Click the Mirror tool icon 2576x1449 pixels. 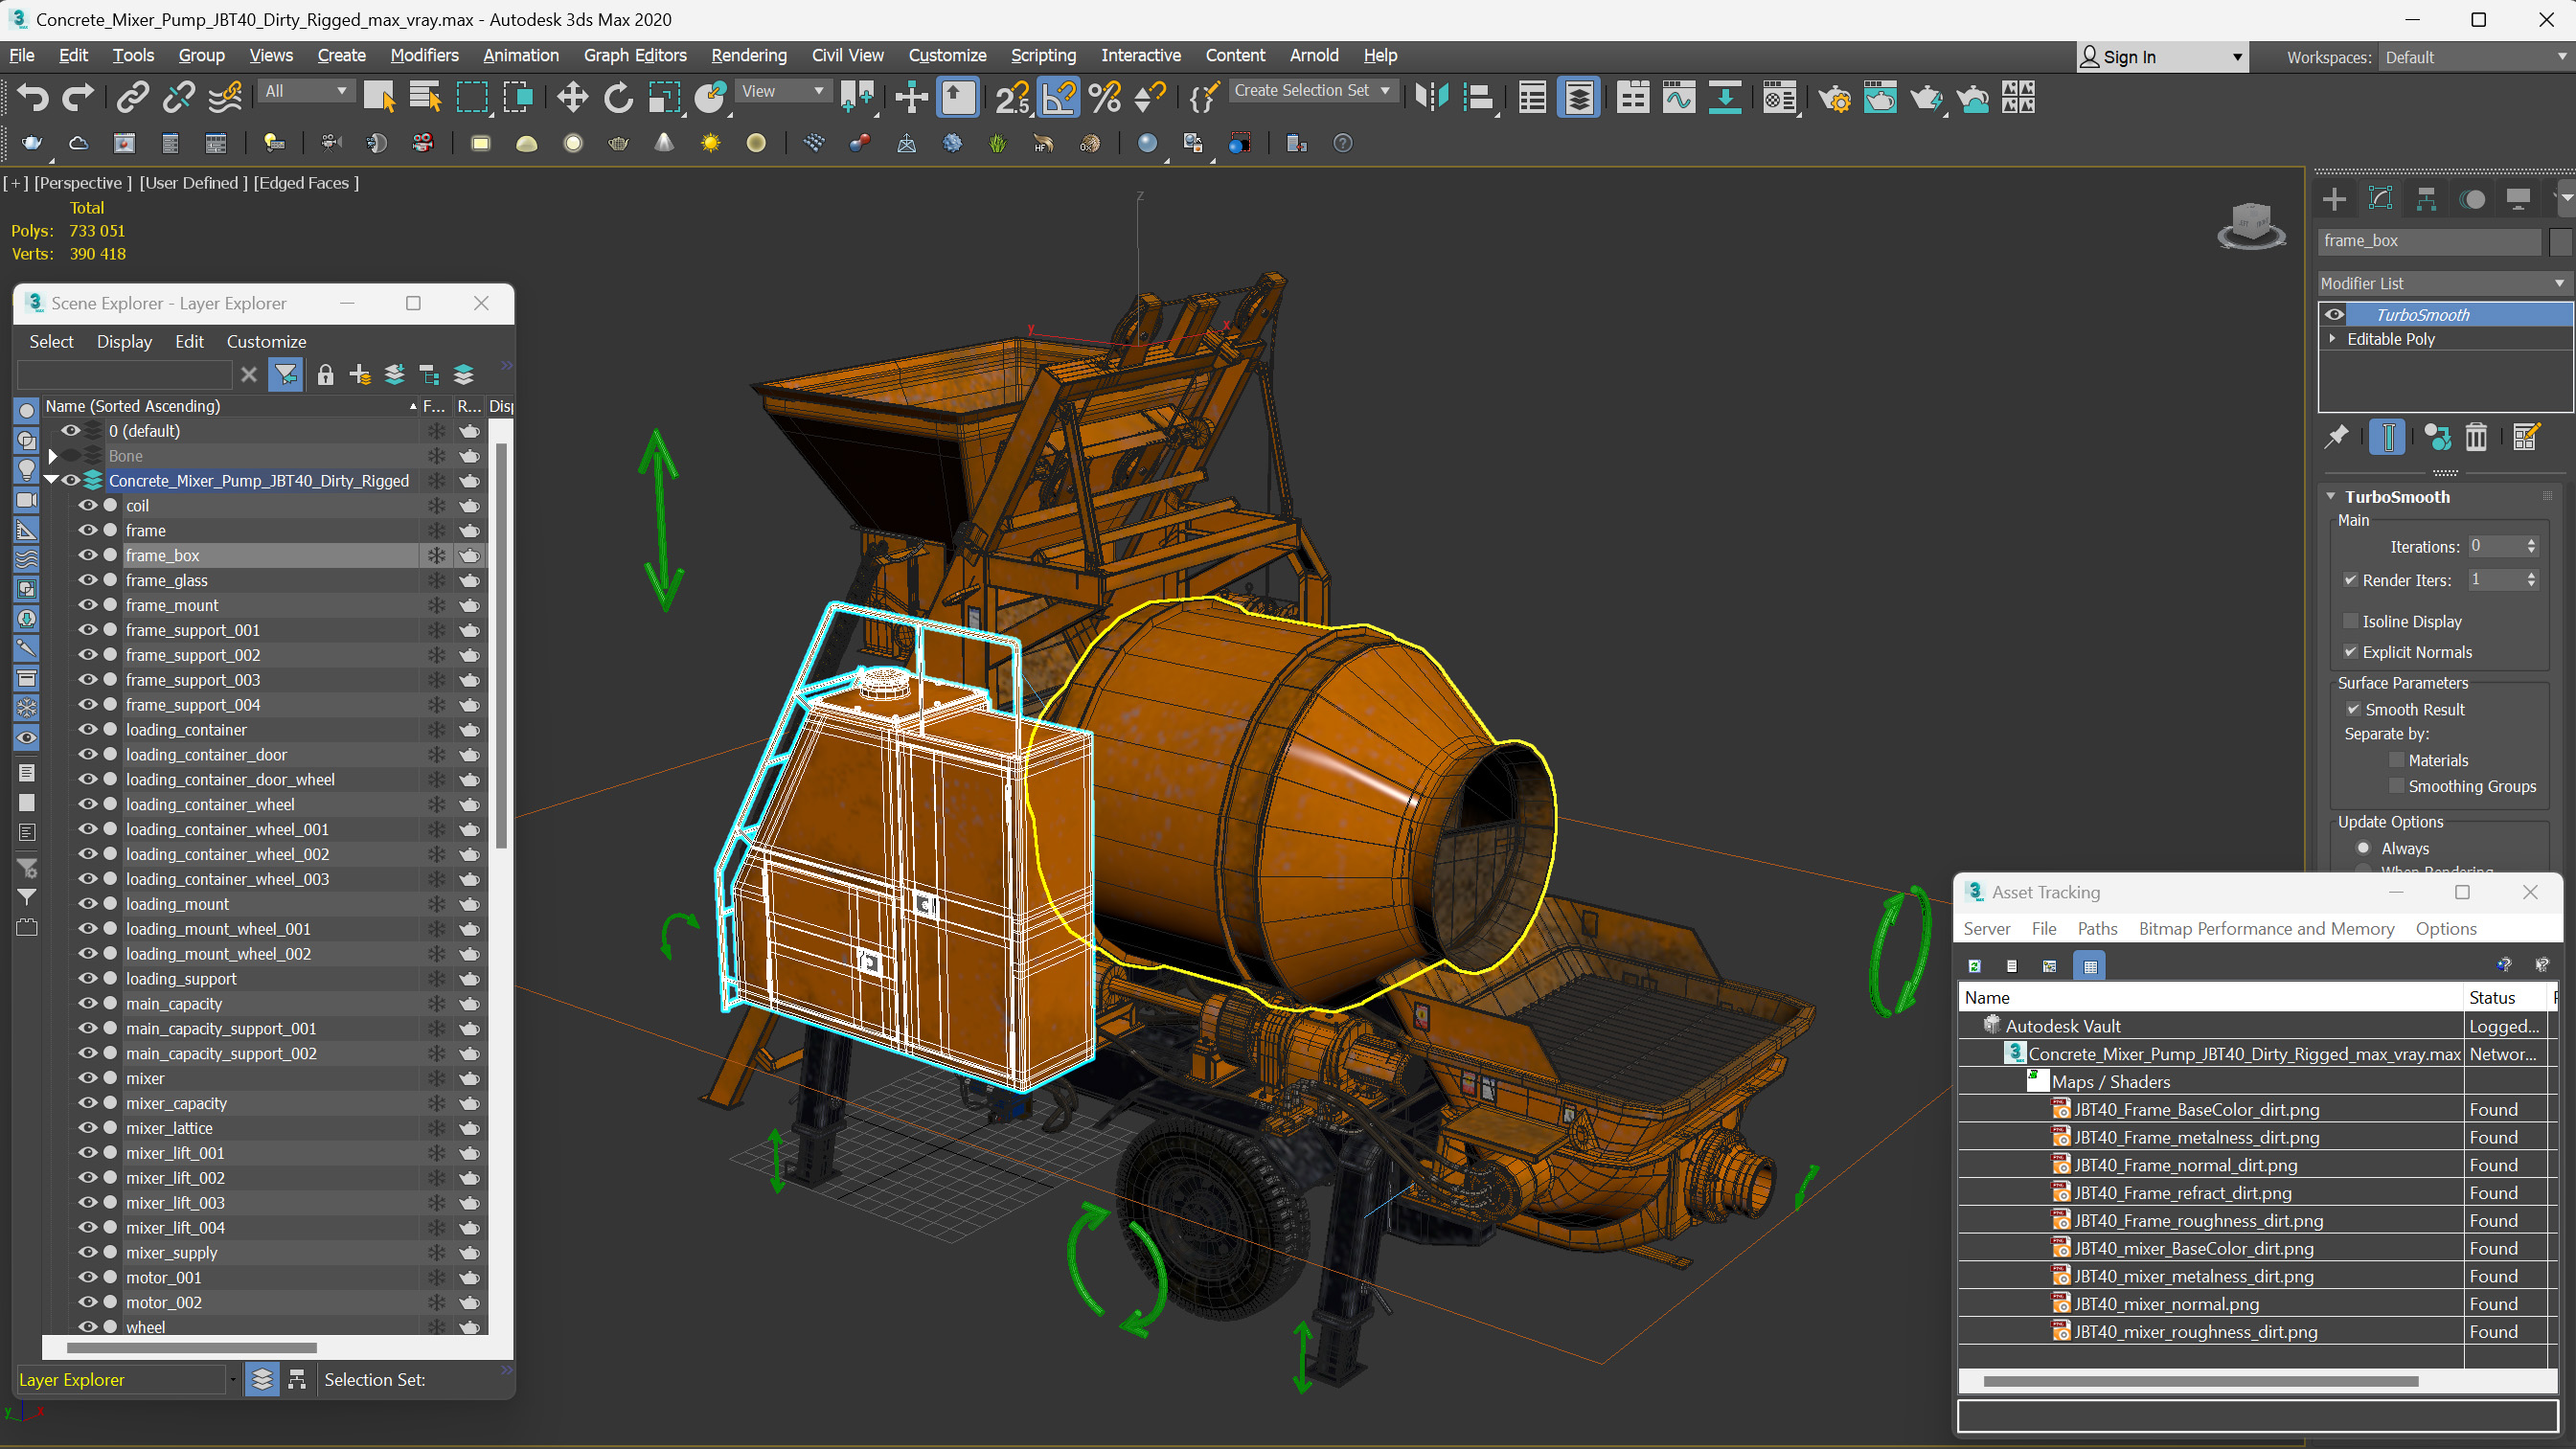(1432, 97)
